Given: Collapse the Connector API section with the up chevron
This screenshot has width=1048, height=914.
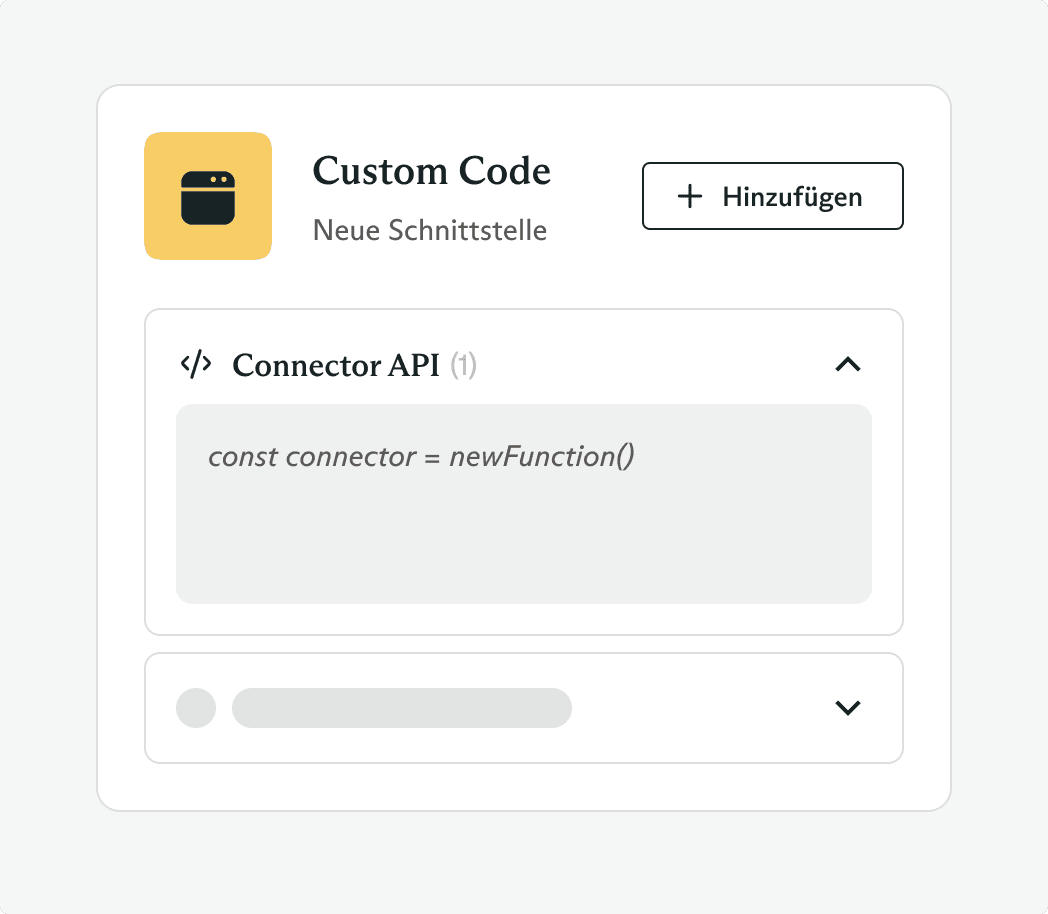Looking at the screenshot, I should pyautogui.click(x=847, y=365).
